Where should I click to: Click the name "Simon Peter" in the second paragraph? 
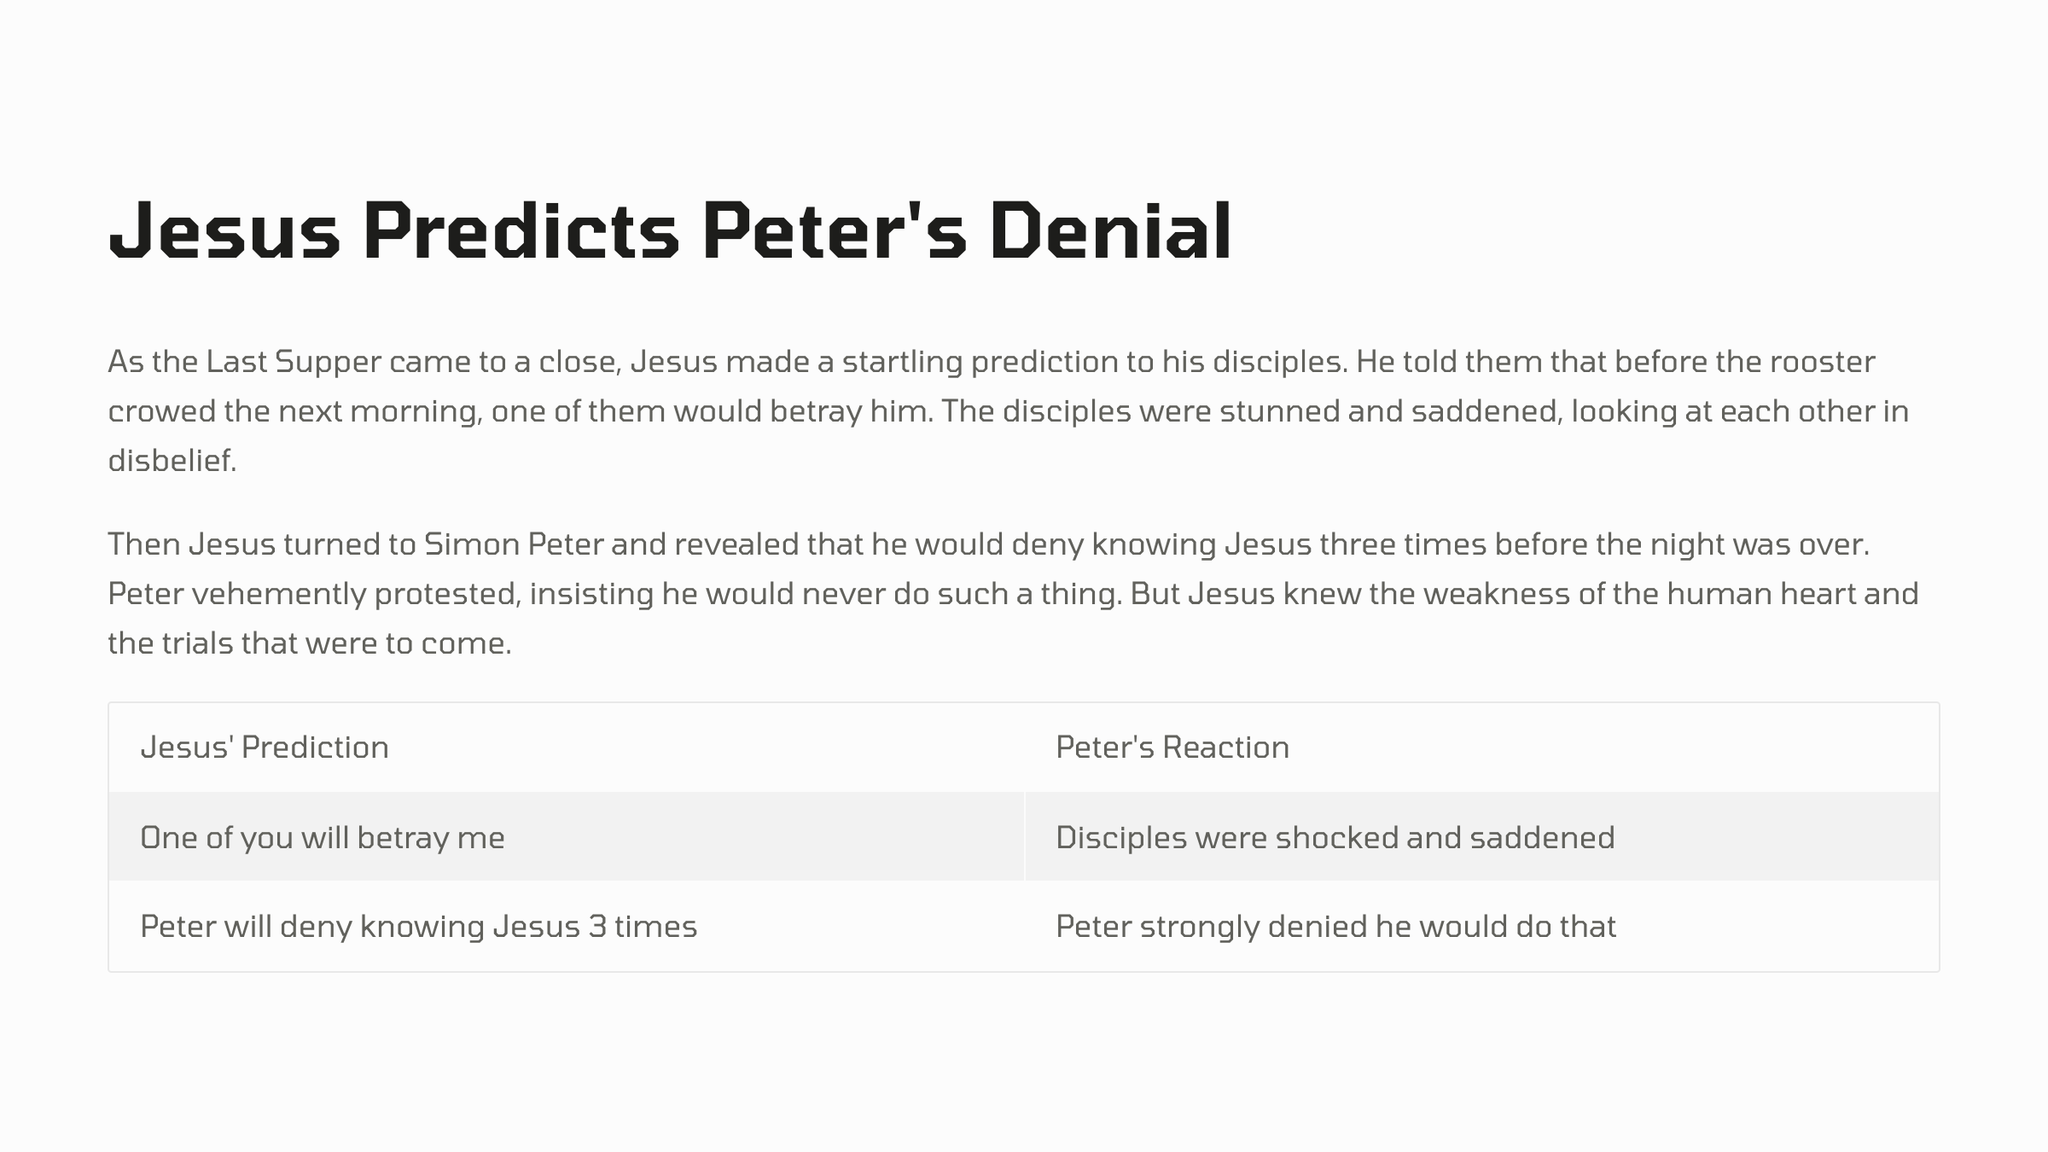514,545
